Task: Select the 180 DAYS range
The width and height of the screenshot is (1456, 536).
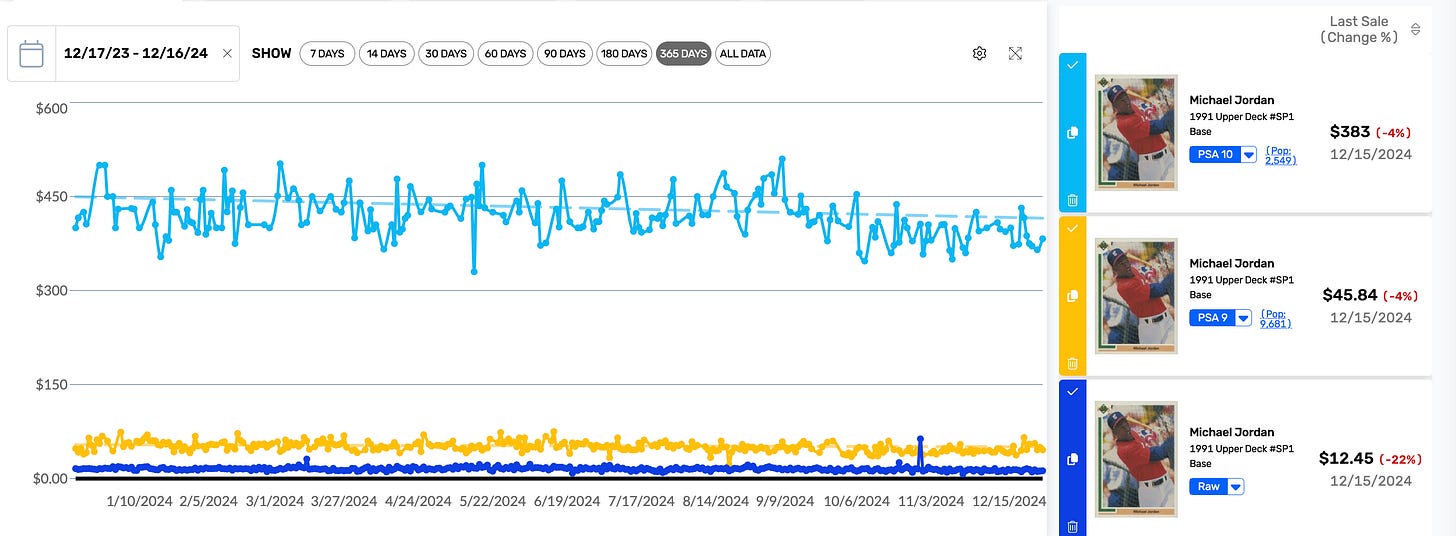Action: (624, 54)
